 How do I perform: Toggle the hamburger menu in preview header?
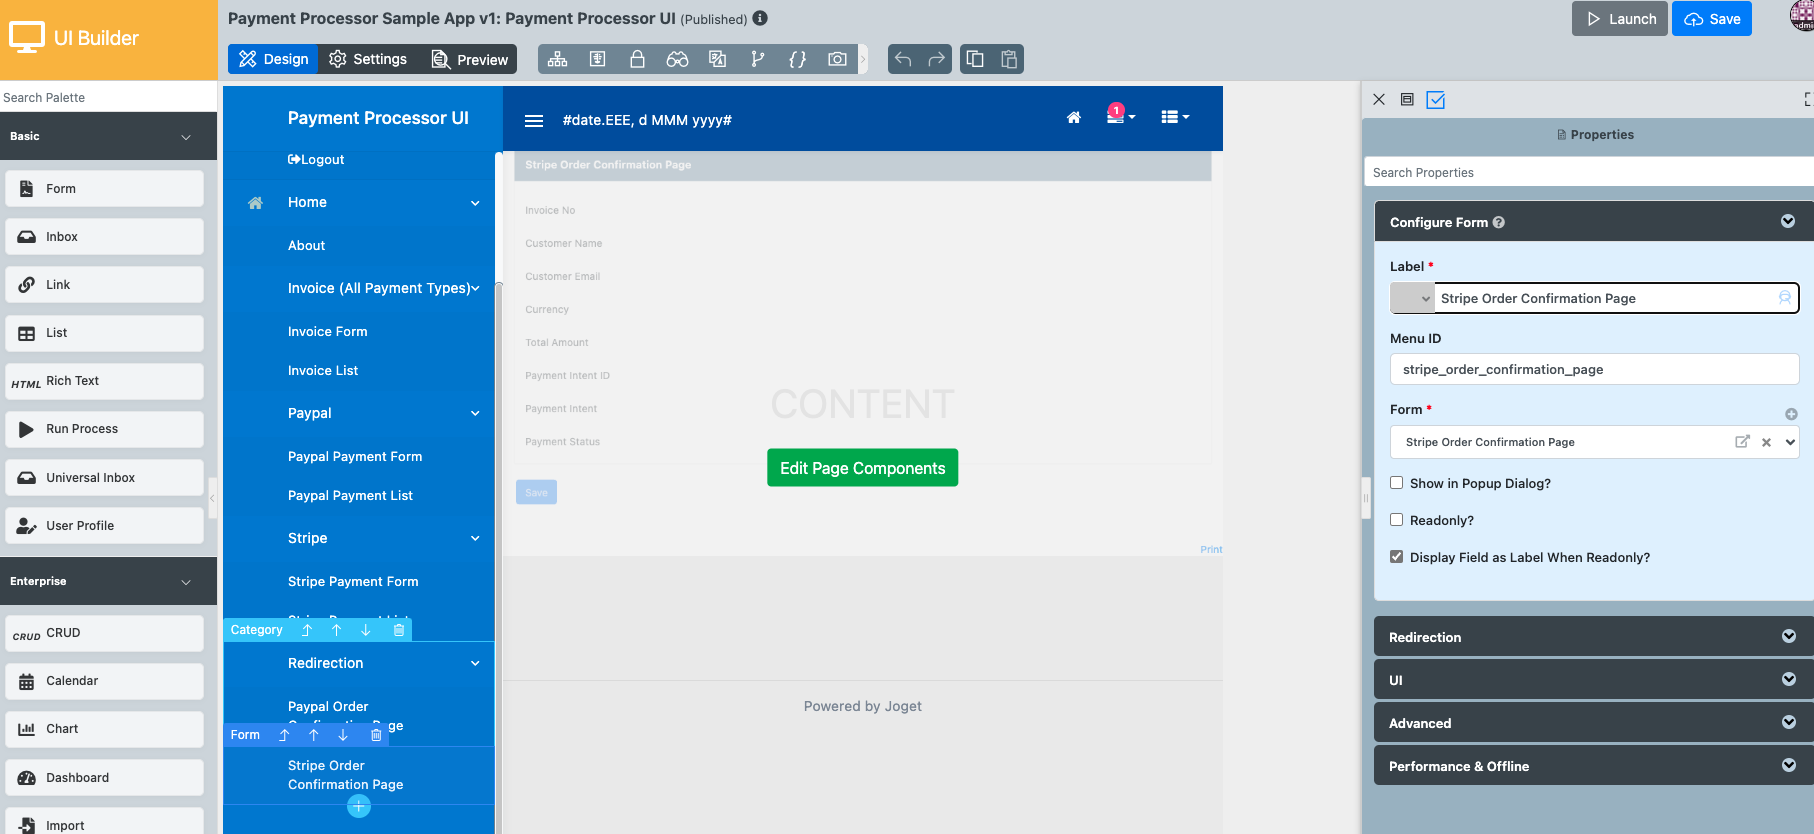coord(534,121)
